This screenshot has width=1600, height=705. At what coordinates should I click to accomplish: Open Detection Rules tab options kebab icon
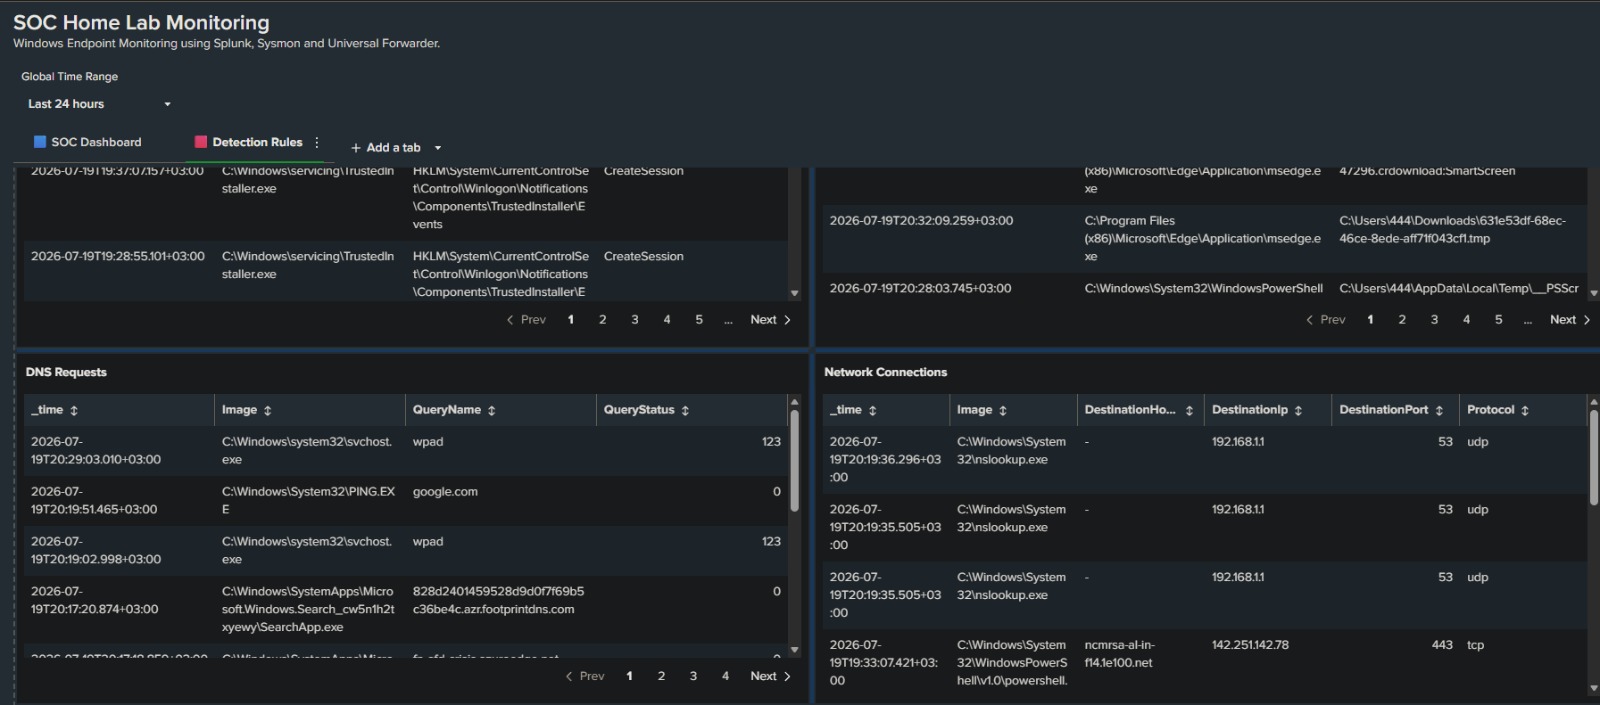click(317, 142)
